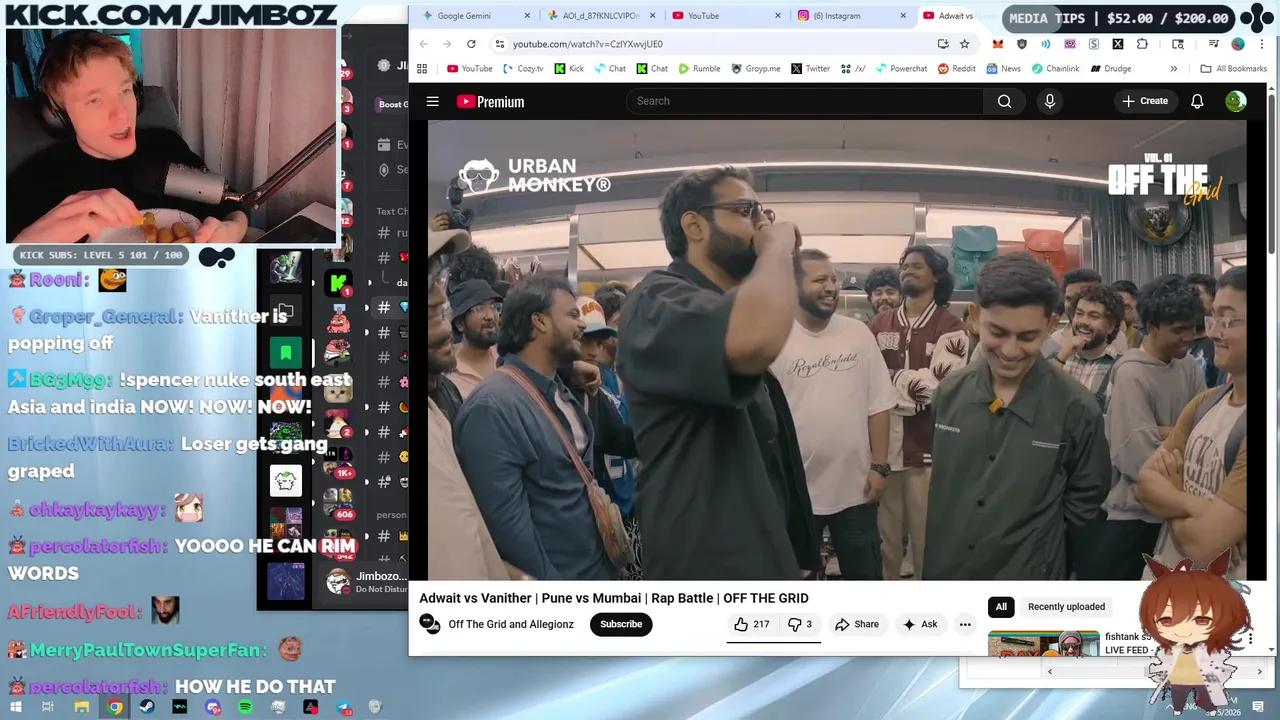Open the Windows Start menu
Viewport: 1280px width, 720px height.
[15, 707]
